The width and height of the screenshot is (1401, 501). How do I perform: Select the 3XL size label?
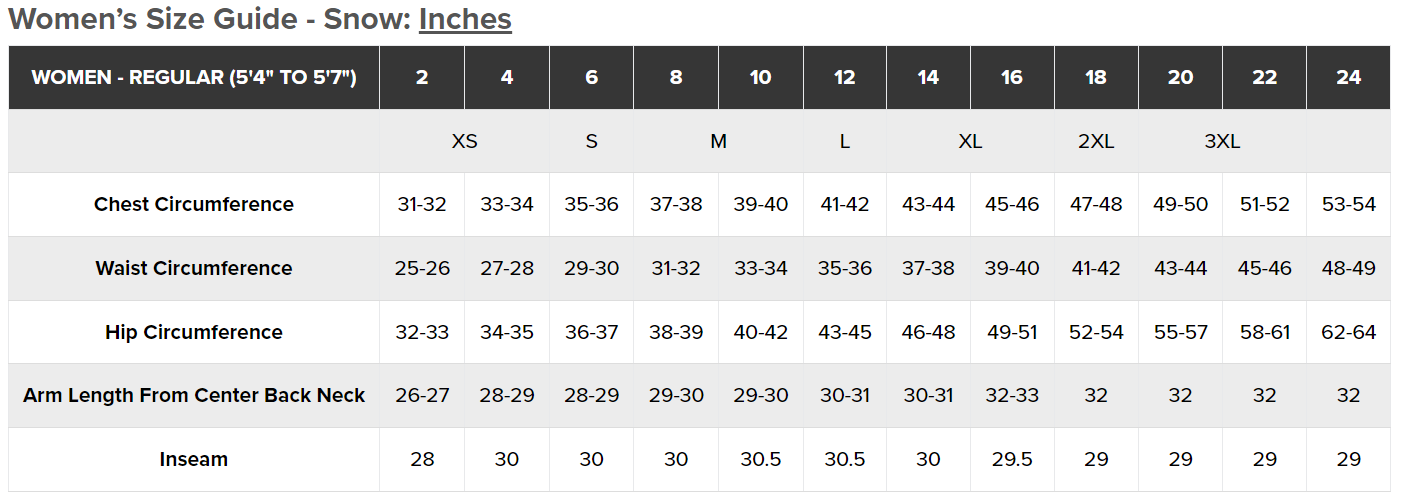pos(1222,141)
